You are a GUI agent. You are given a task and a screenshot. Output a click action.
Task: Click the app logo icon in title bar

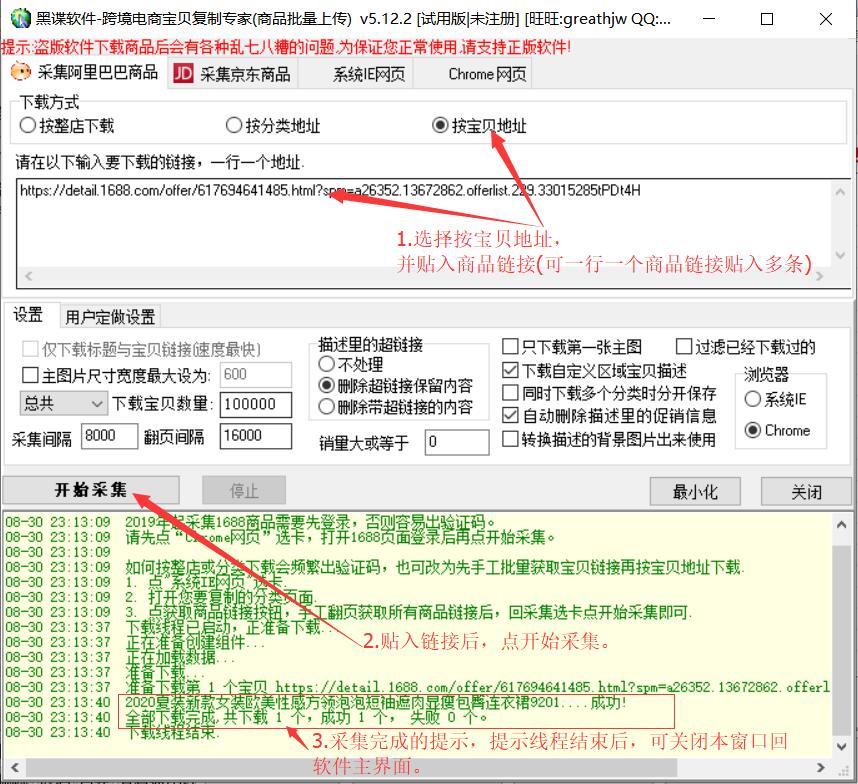20,19
